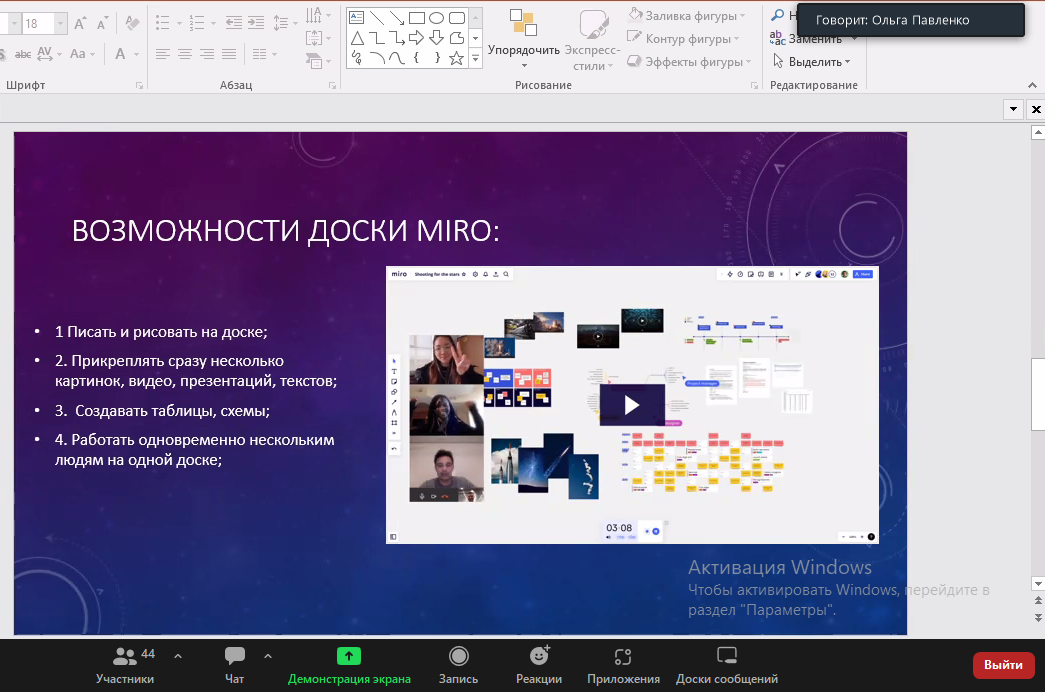Convert to SmartArt graphic
Viewport: 1045px width, 692px height.
point(318,61)
